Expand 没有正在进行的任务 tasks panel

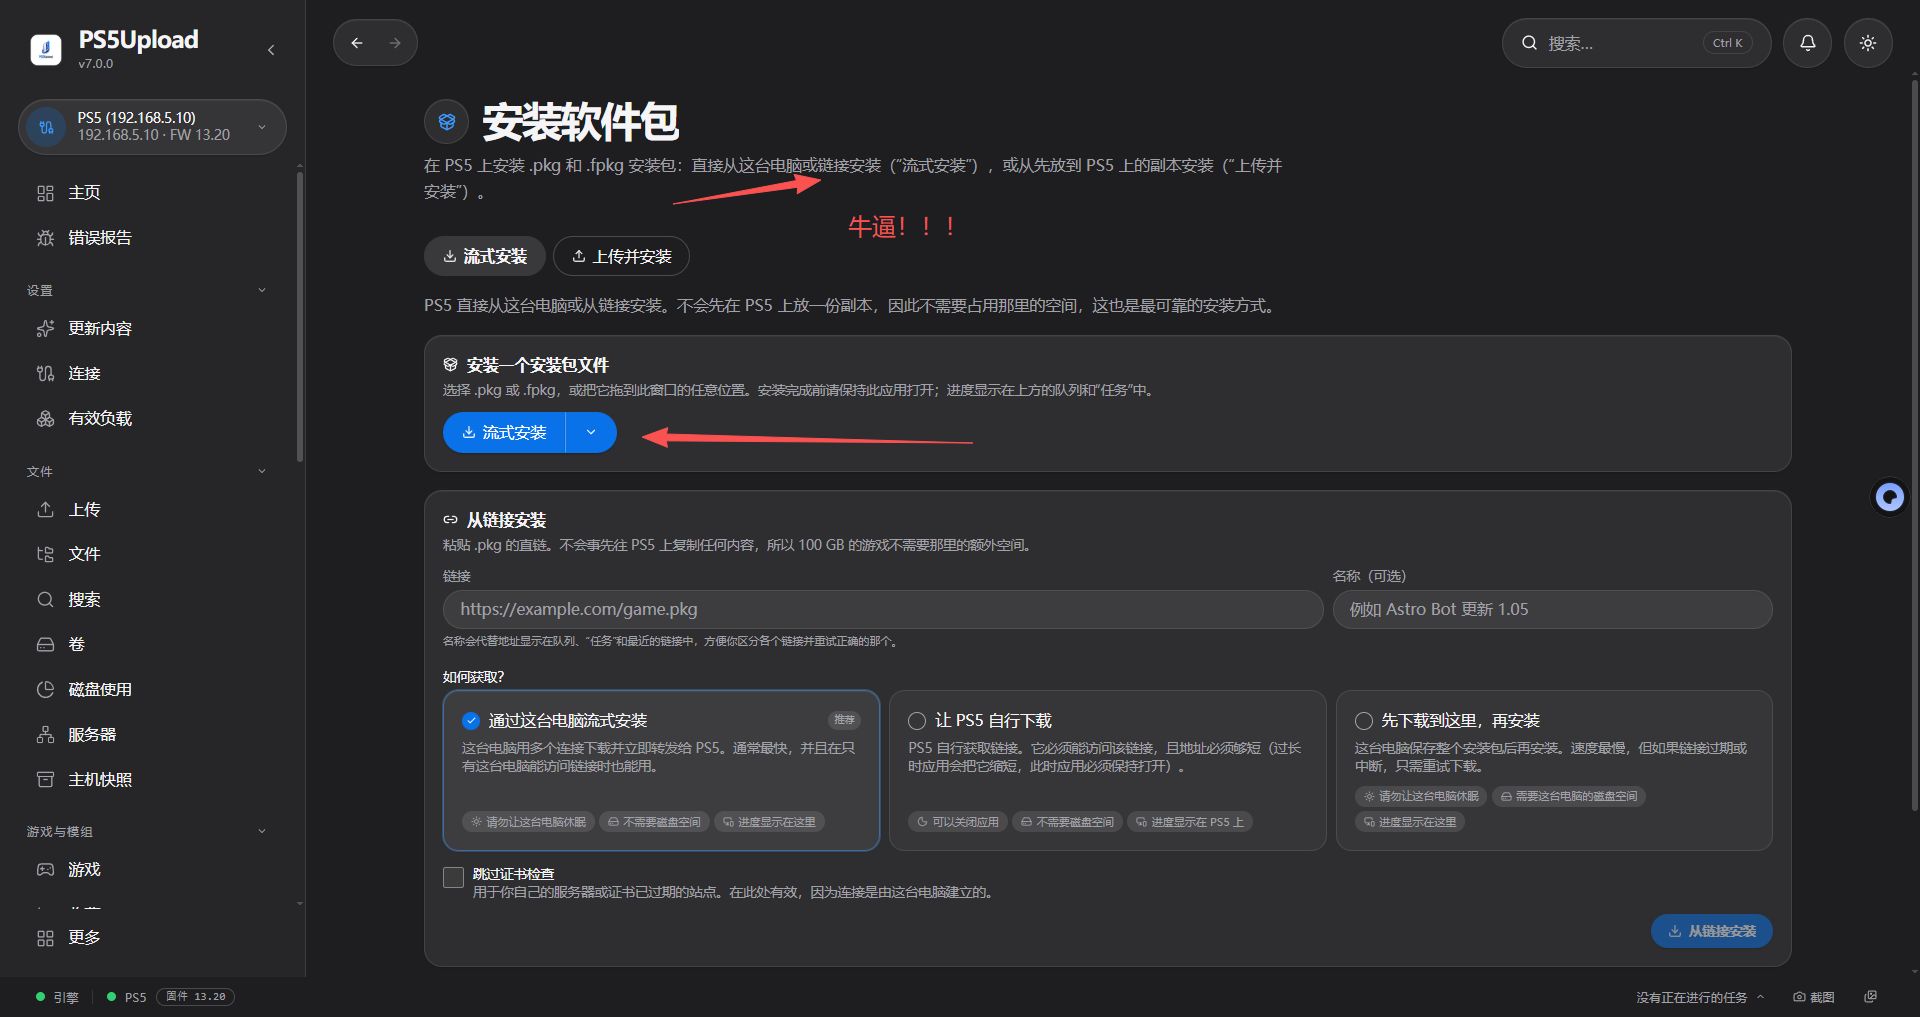(x=1700, y=997)
